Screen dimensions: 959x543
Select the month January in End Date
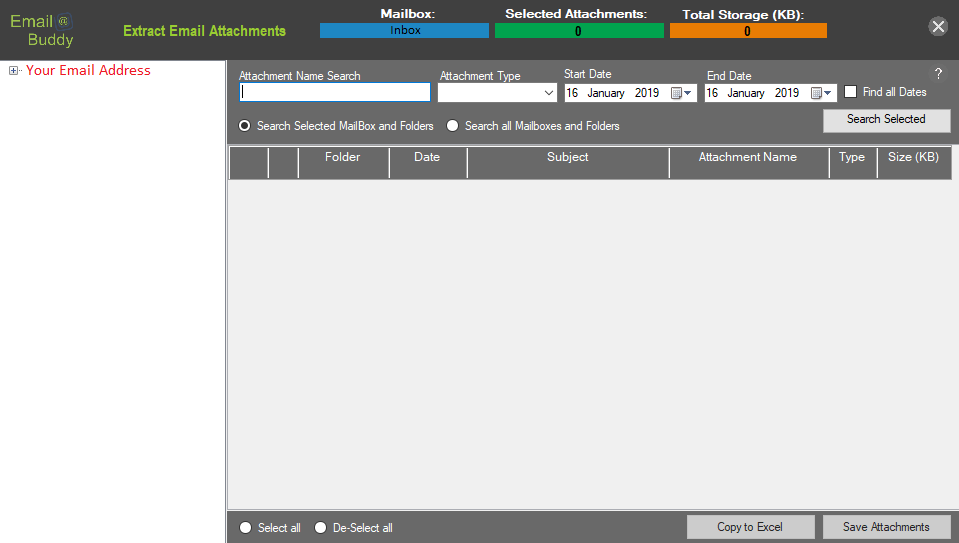(746, 93)
